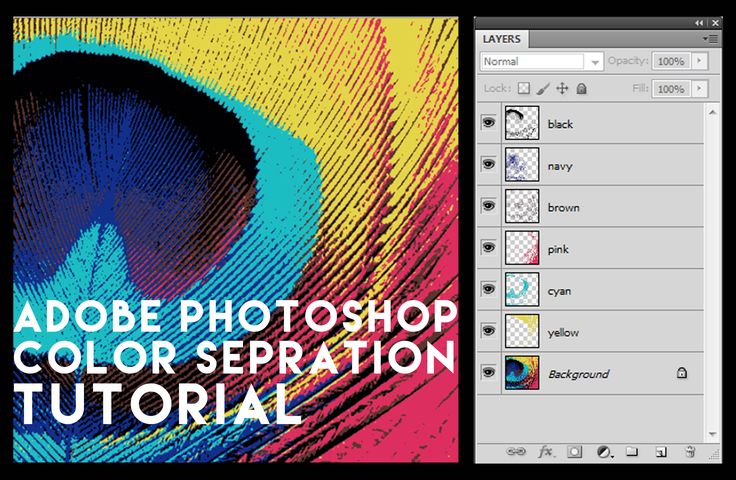
Task: Click the delete layer trash icon
Action: pyautogui.click(x=690, y=452)
